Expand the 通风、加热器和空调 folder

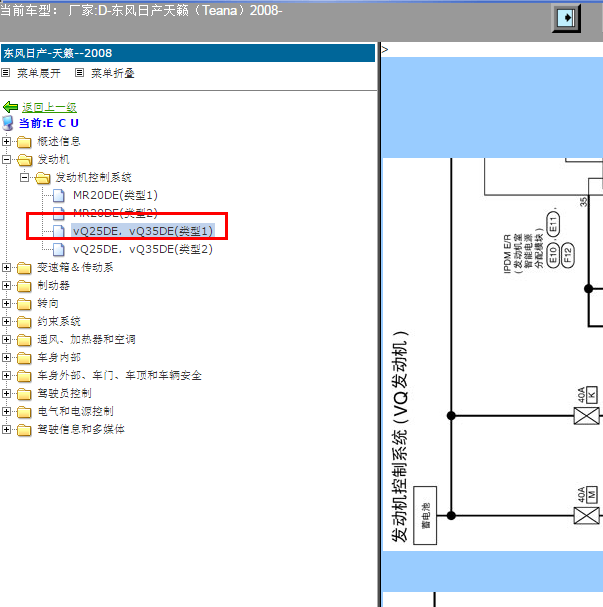pos(6,339)
